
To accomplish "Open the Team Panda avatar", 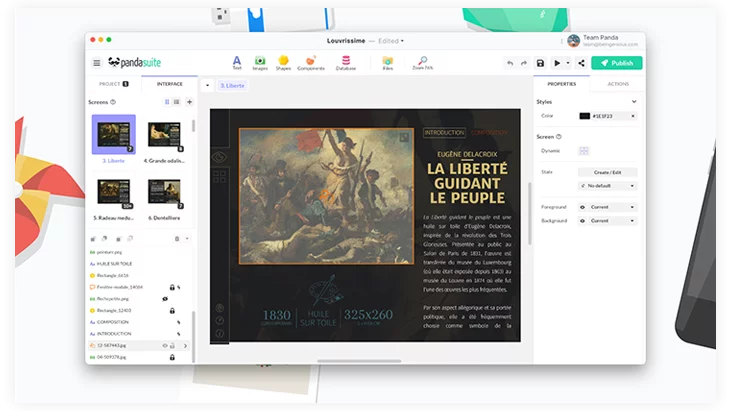I will [574, 41].
